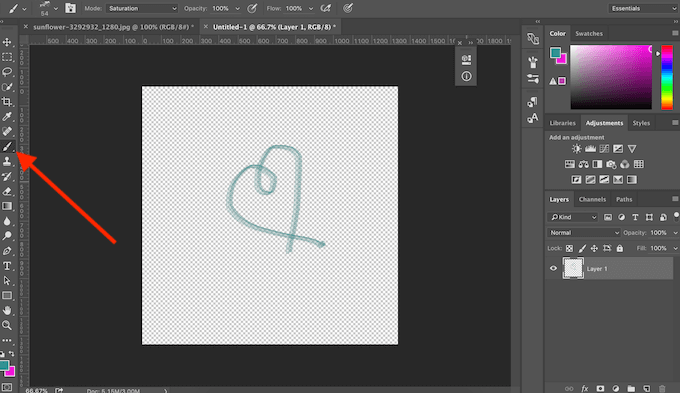The width and height of the screenshot is (680, 393).
Task: Open the Essentials workspace dropdown
Action: coord(643,8)
